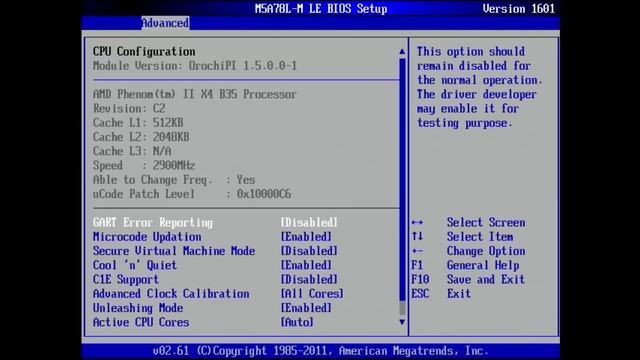Viewport: 640px width, 360px height.
Task: Change Active CPU Cores Auto value
Action: (297, 322)
